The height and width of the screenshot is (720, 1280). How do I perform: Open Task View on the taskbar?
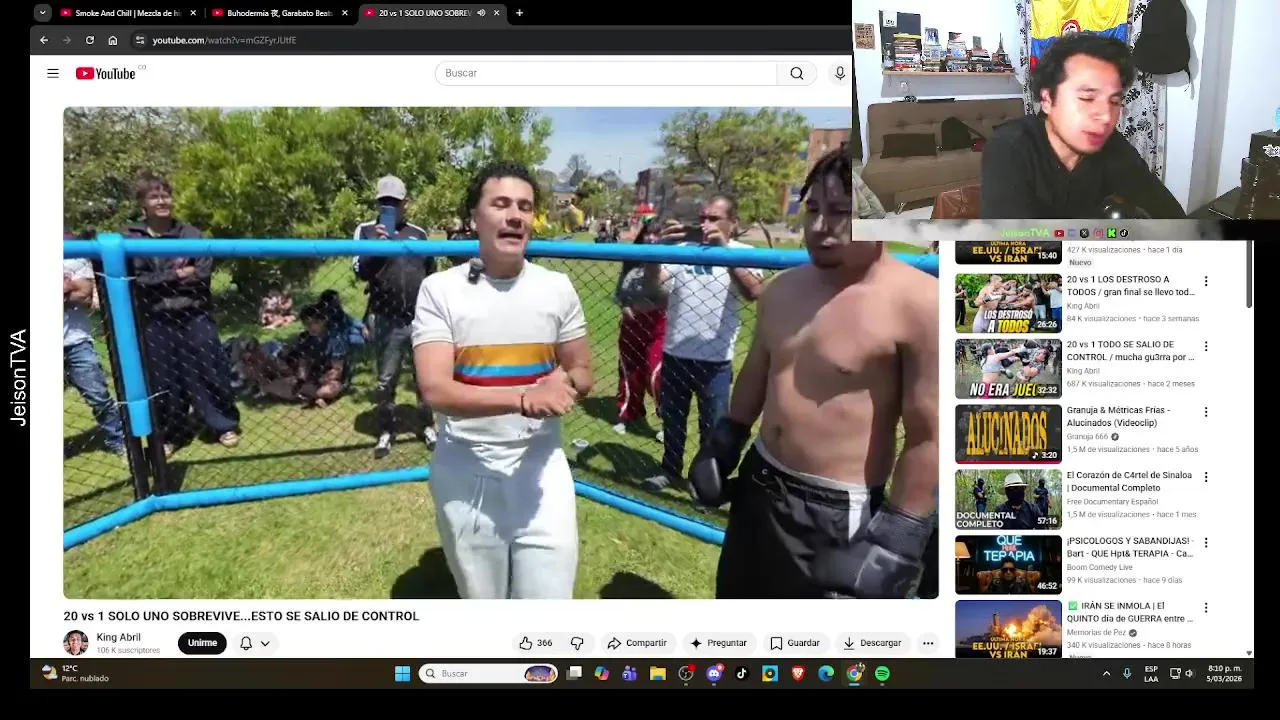[x=574, y=674]
